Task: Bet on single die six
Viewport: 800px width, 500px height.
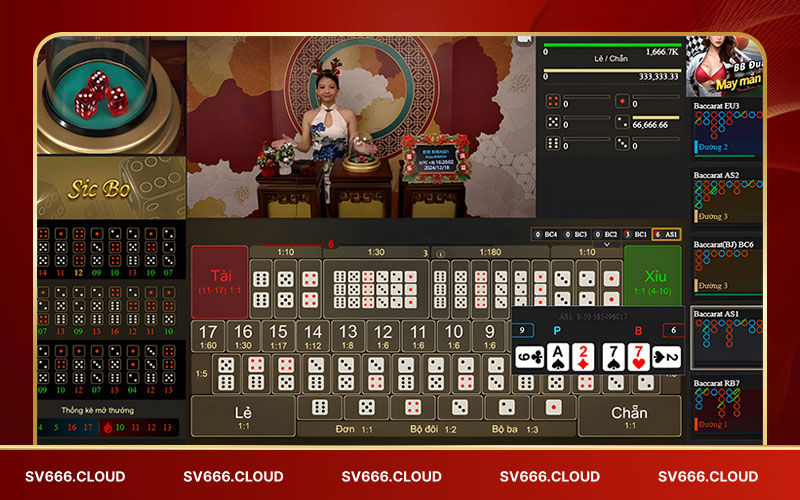Action: (320, 408)
